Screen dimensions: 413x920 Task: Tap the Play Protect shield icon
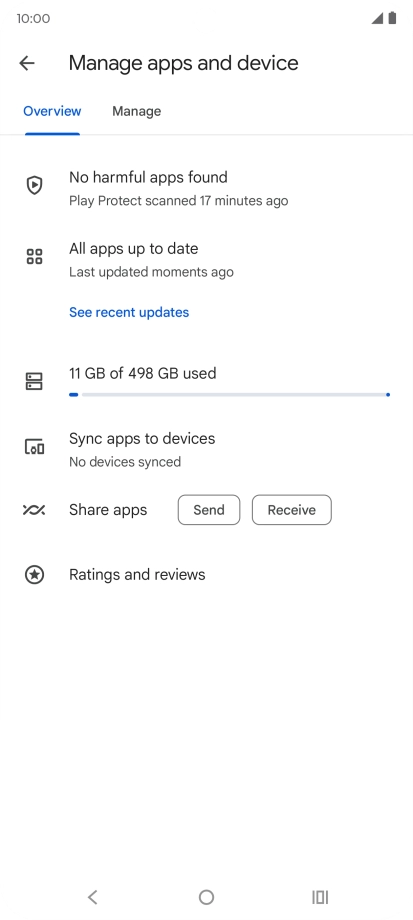pos(35,186)
